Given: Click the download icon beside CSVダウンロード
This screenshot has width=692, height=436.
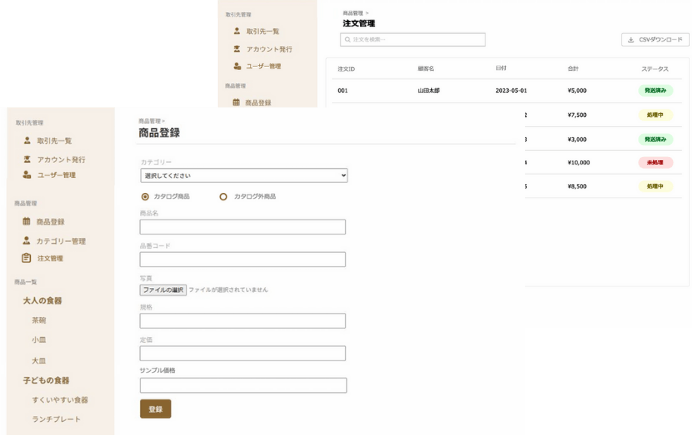Looking at the screenshot, I should pyautogui.click(x=630, y=40).
